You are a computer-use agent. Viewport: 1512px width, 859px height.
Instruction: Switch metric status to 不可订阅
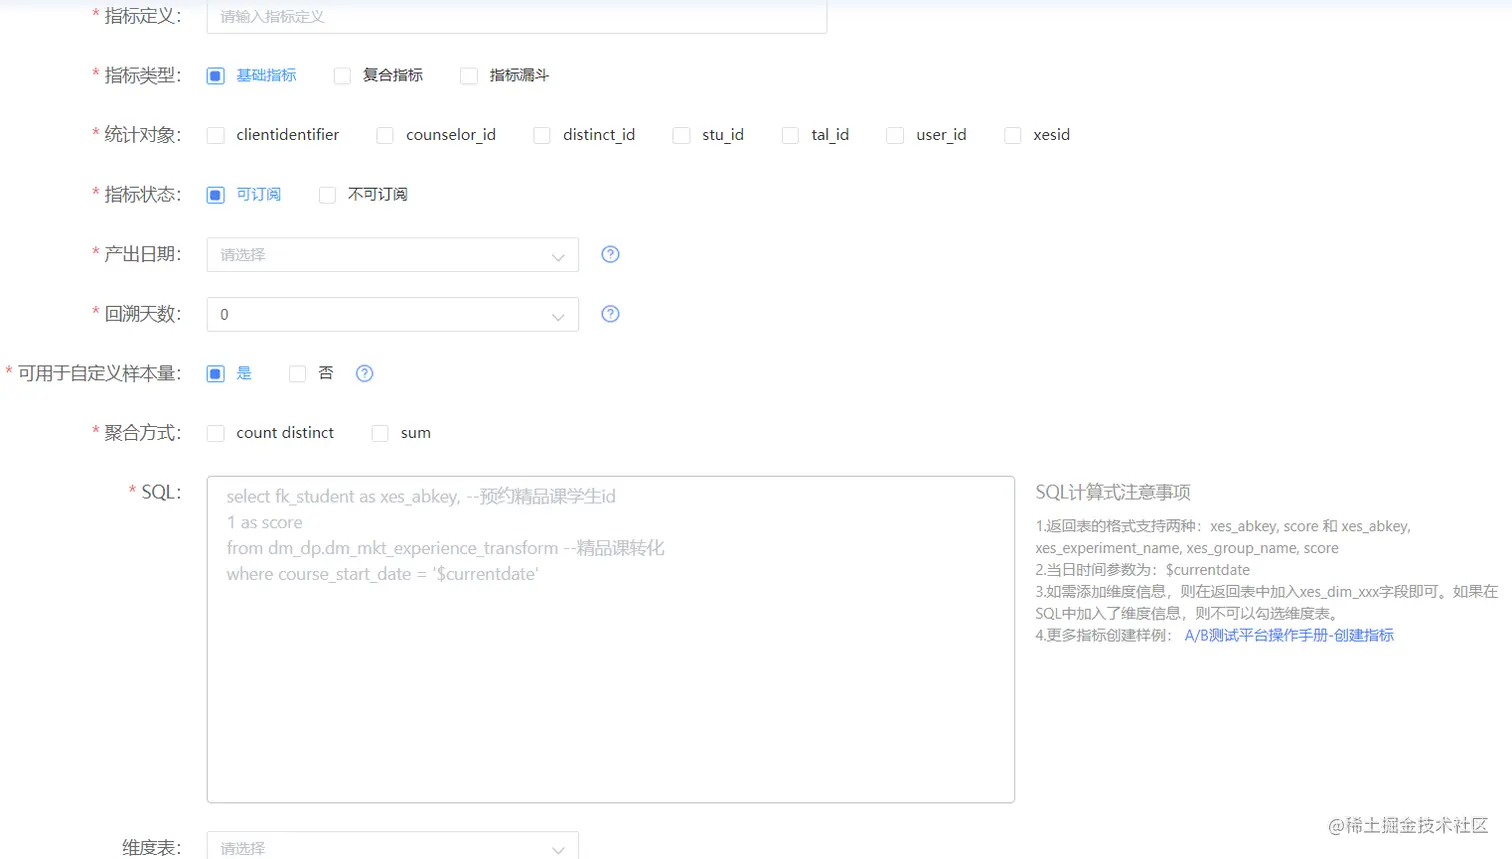click(327, 194)
